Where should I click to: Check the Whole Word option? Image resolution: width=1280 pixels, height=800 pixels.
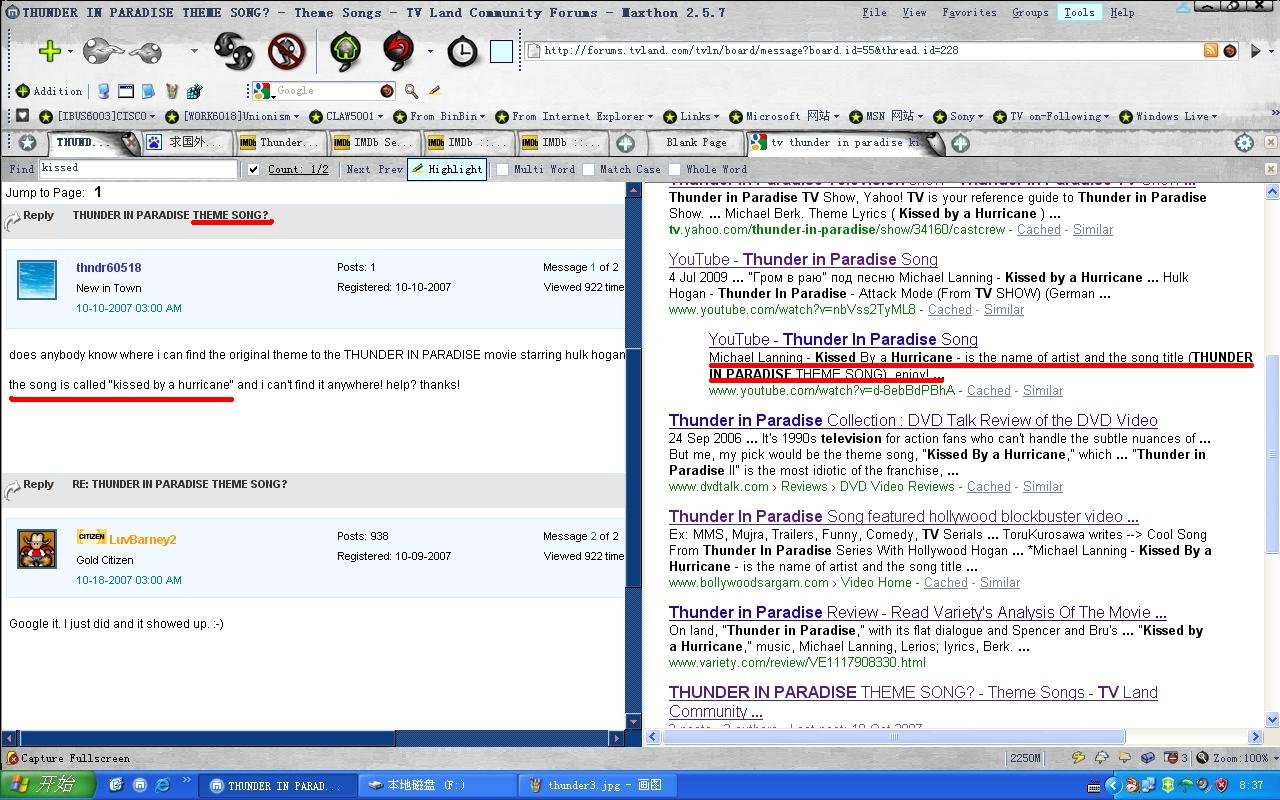pos(675,170)
